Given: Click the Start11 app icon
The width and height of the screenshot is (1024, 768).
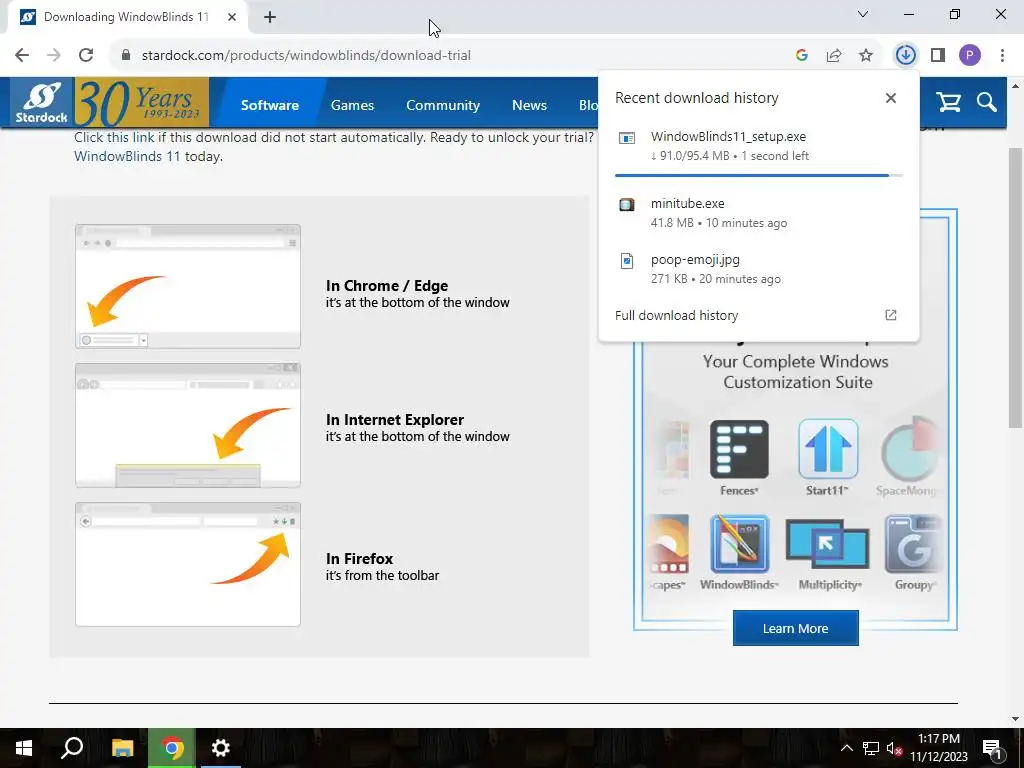Looking at the screenshot, I should [x=827, y=450].
